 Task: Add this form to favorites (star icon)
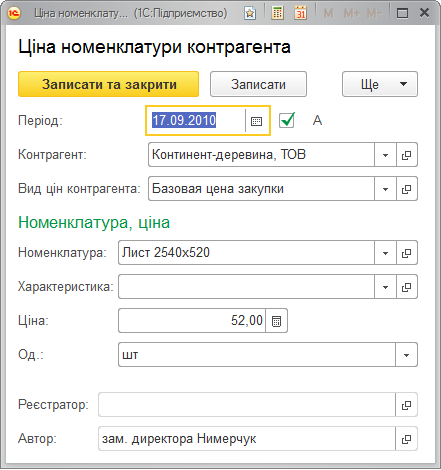(x=250, y=13)
